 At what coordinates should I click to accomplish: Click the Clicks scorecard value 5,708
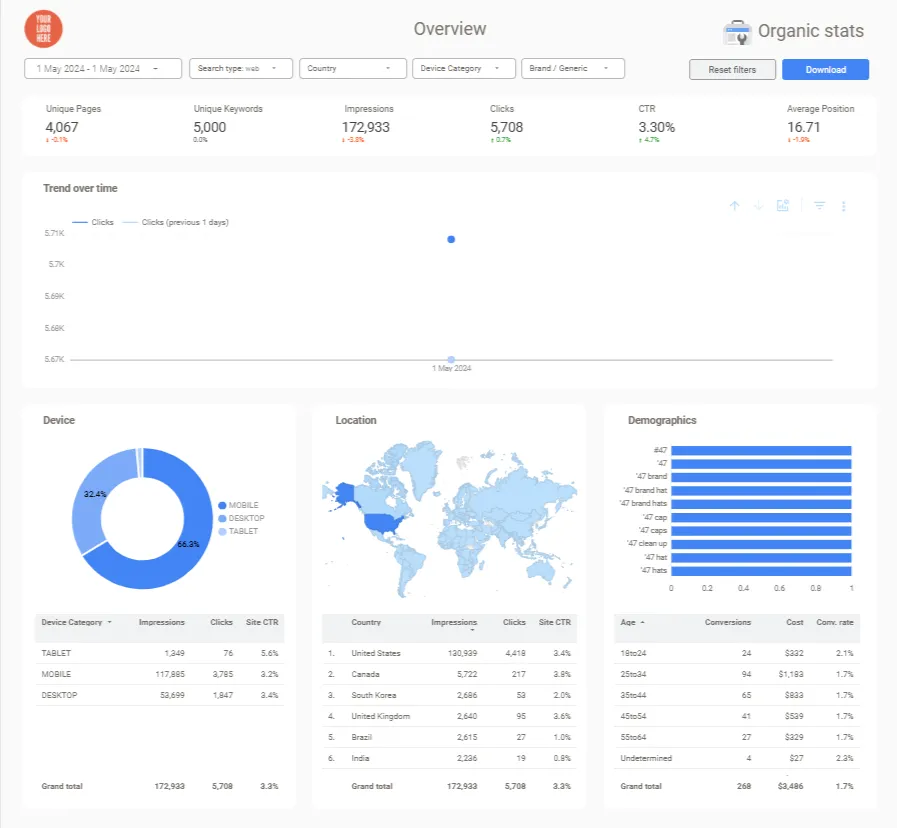pyautogui.click(x=506, y=127)
